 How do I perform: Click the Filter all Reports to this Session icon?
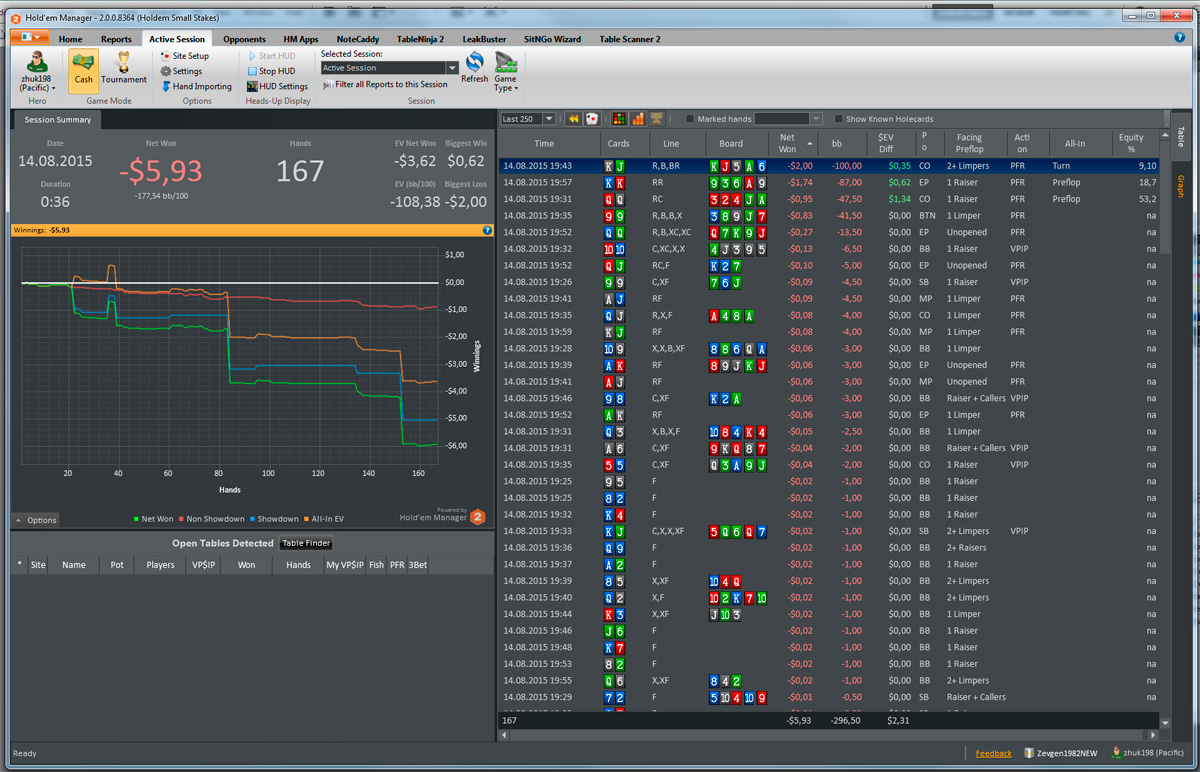click(x=327, y=85)
